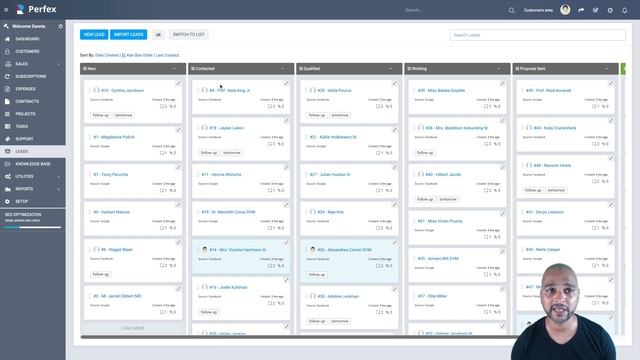Click the SEO Optimization progress bar

(x=33, y=227)
